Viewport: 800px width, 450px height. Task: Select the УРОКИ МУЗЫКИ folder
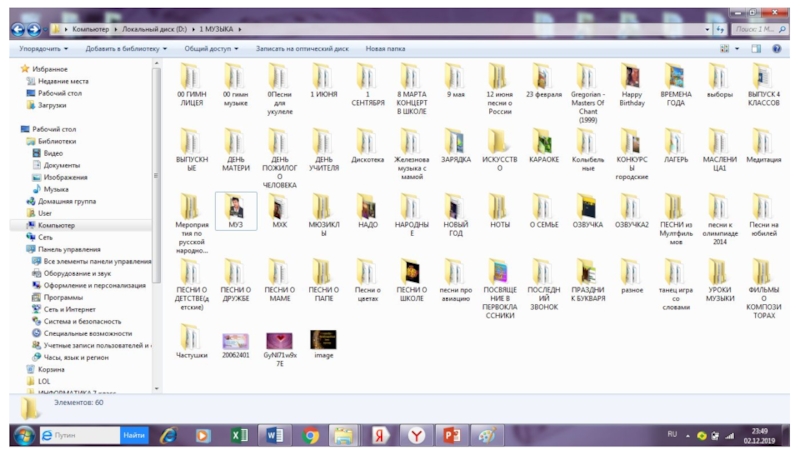(x=719, y=280)
